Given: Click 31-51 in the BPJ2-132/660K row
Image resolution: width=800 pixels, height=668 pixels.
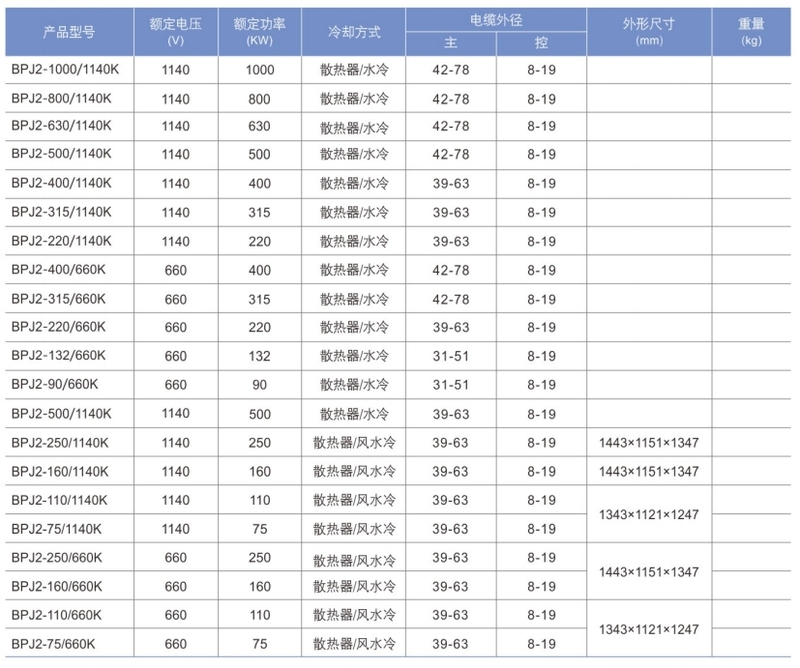Looking at the screenshot, I should click(x=451, y=356).
